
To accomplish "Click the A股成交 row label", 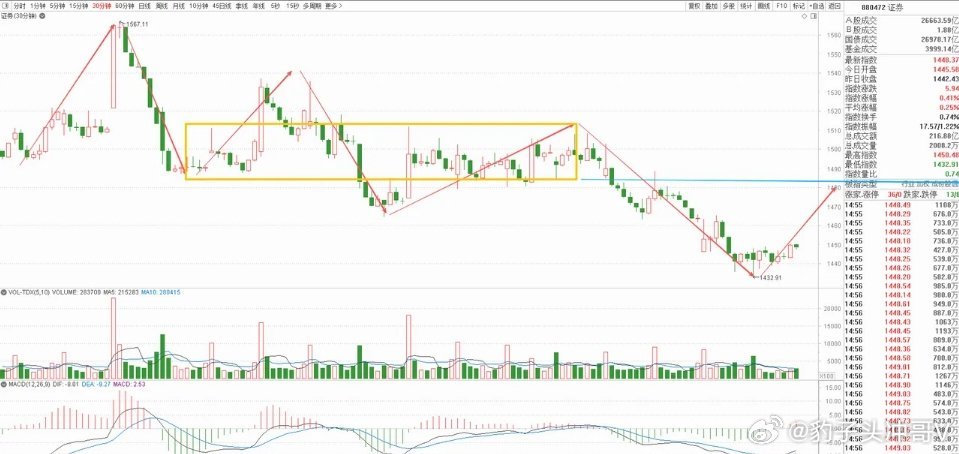I will 861,20.
